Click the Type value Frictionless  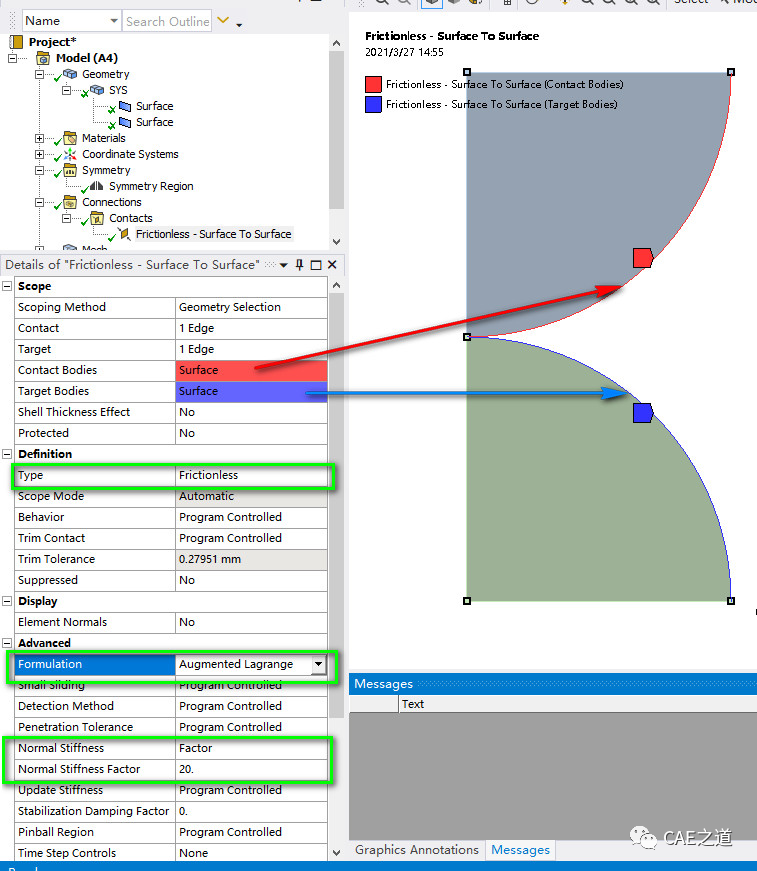pos(251,475)
